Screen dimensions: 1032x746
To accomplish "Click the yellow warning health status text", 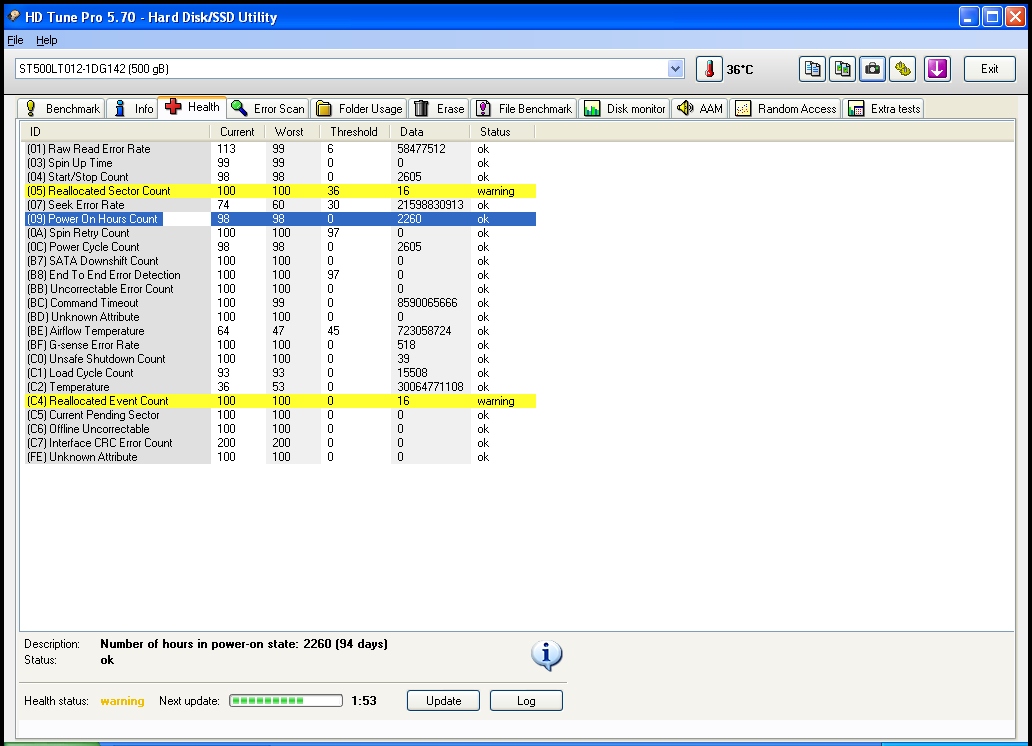I will tap(122, 701).
